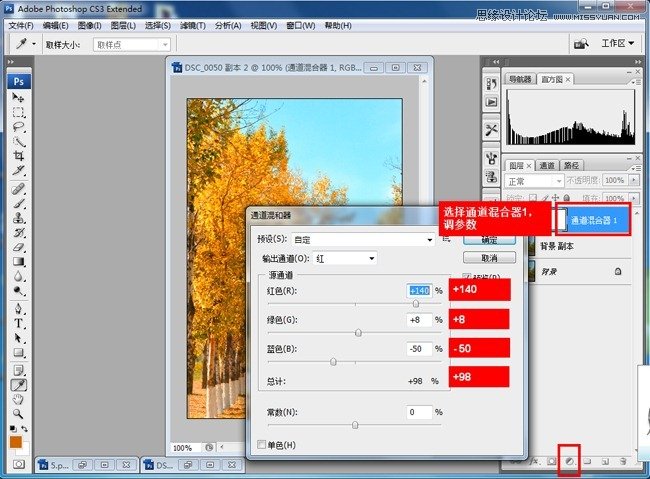
Task: Select the Gradient tool
Action: coord(18,262)
